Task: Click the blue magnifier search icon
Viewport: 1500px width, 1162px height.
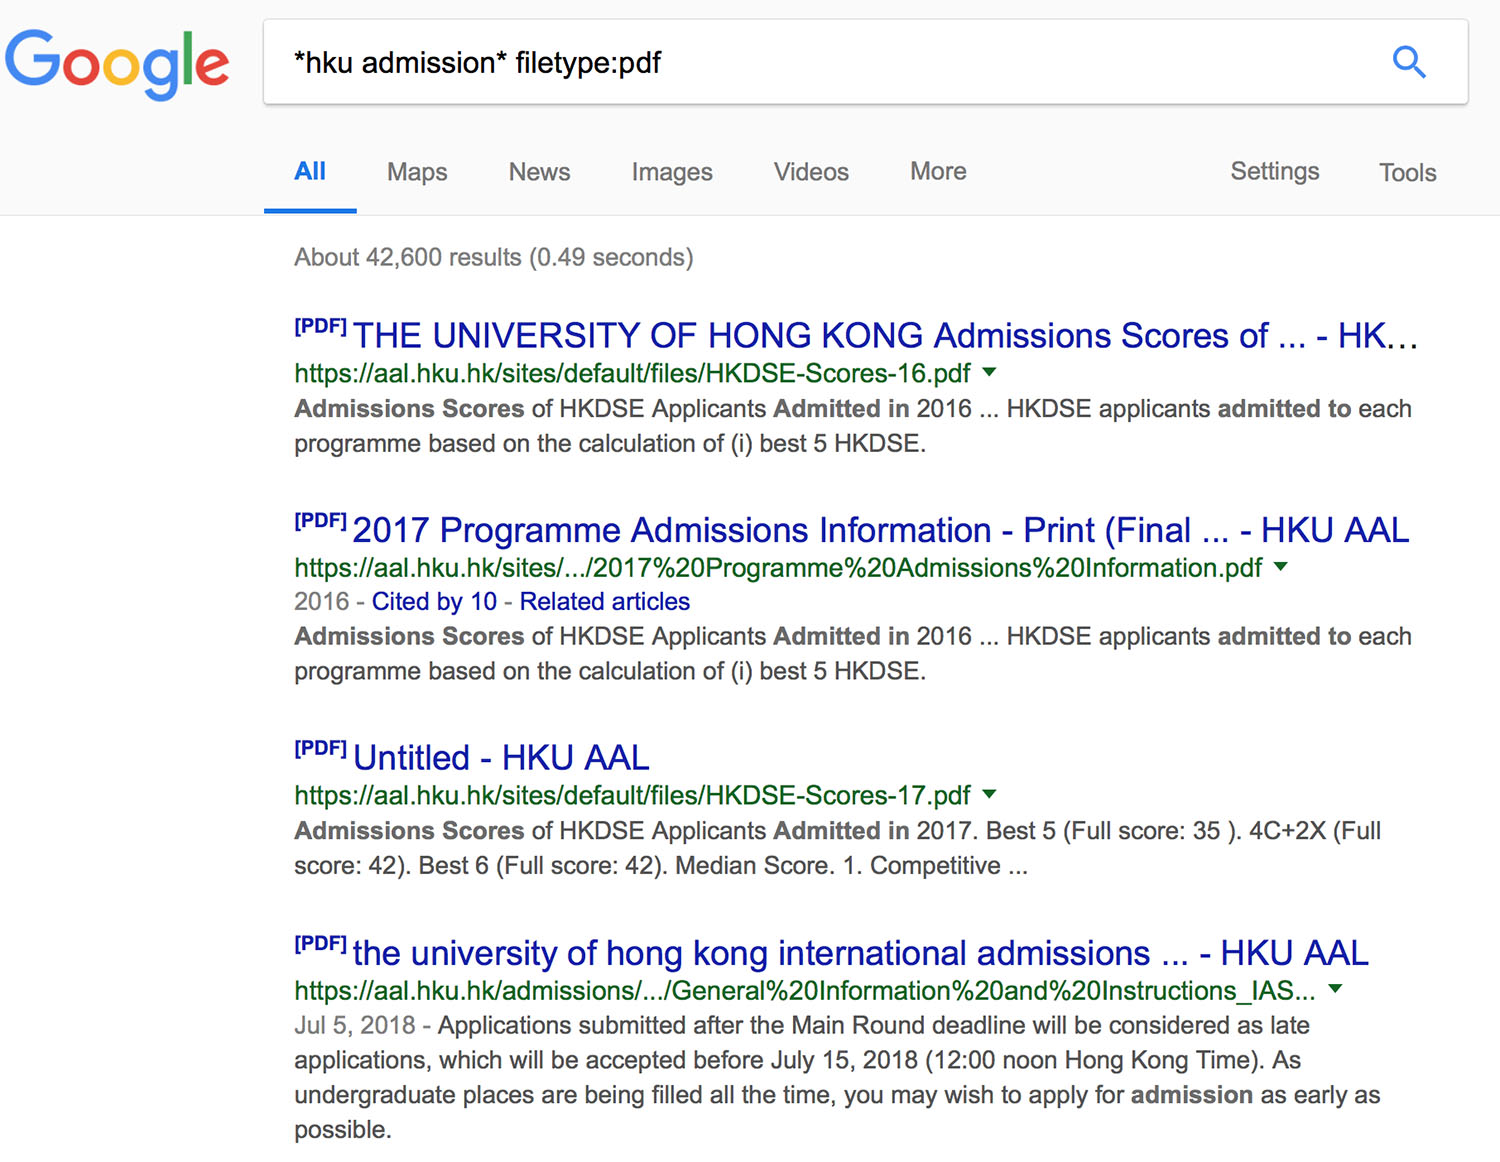Action: pyautogui.click(x=1409, y=62)
